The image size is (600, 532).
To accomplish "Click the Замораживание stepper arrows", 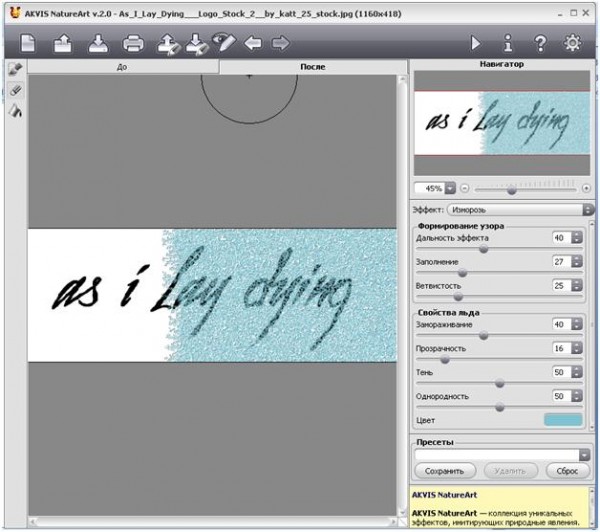I will click(x=577, y=324).
